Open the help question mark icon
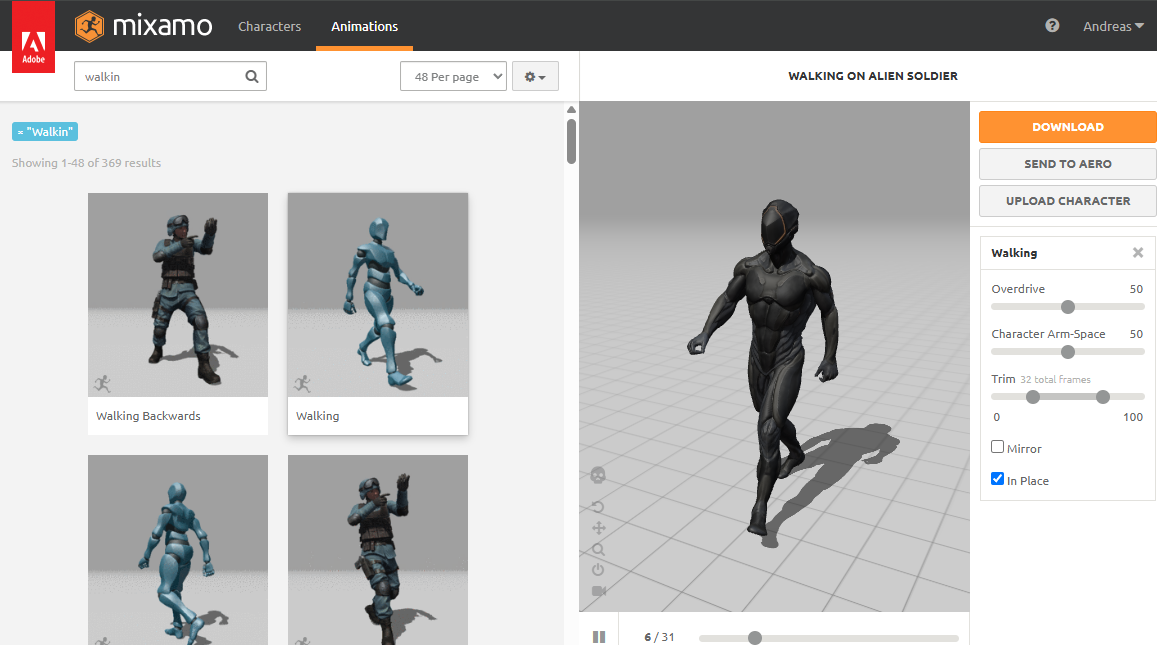The height and width of the screenshot is (645, 1157). [x=1052, y=26]
